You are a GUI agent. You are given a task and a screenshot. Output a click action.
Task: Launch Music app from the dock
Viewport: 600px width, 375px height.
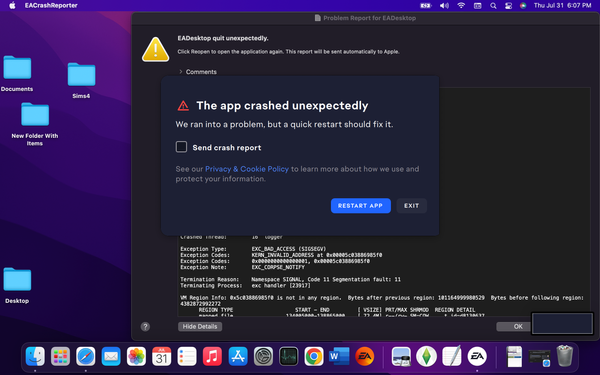(212, 356)
